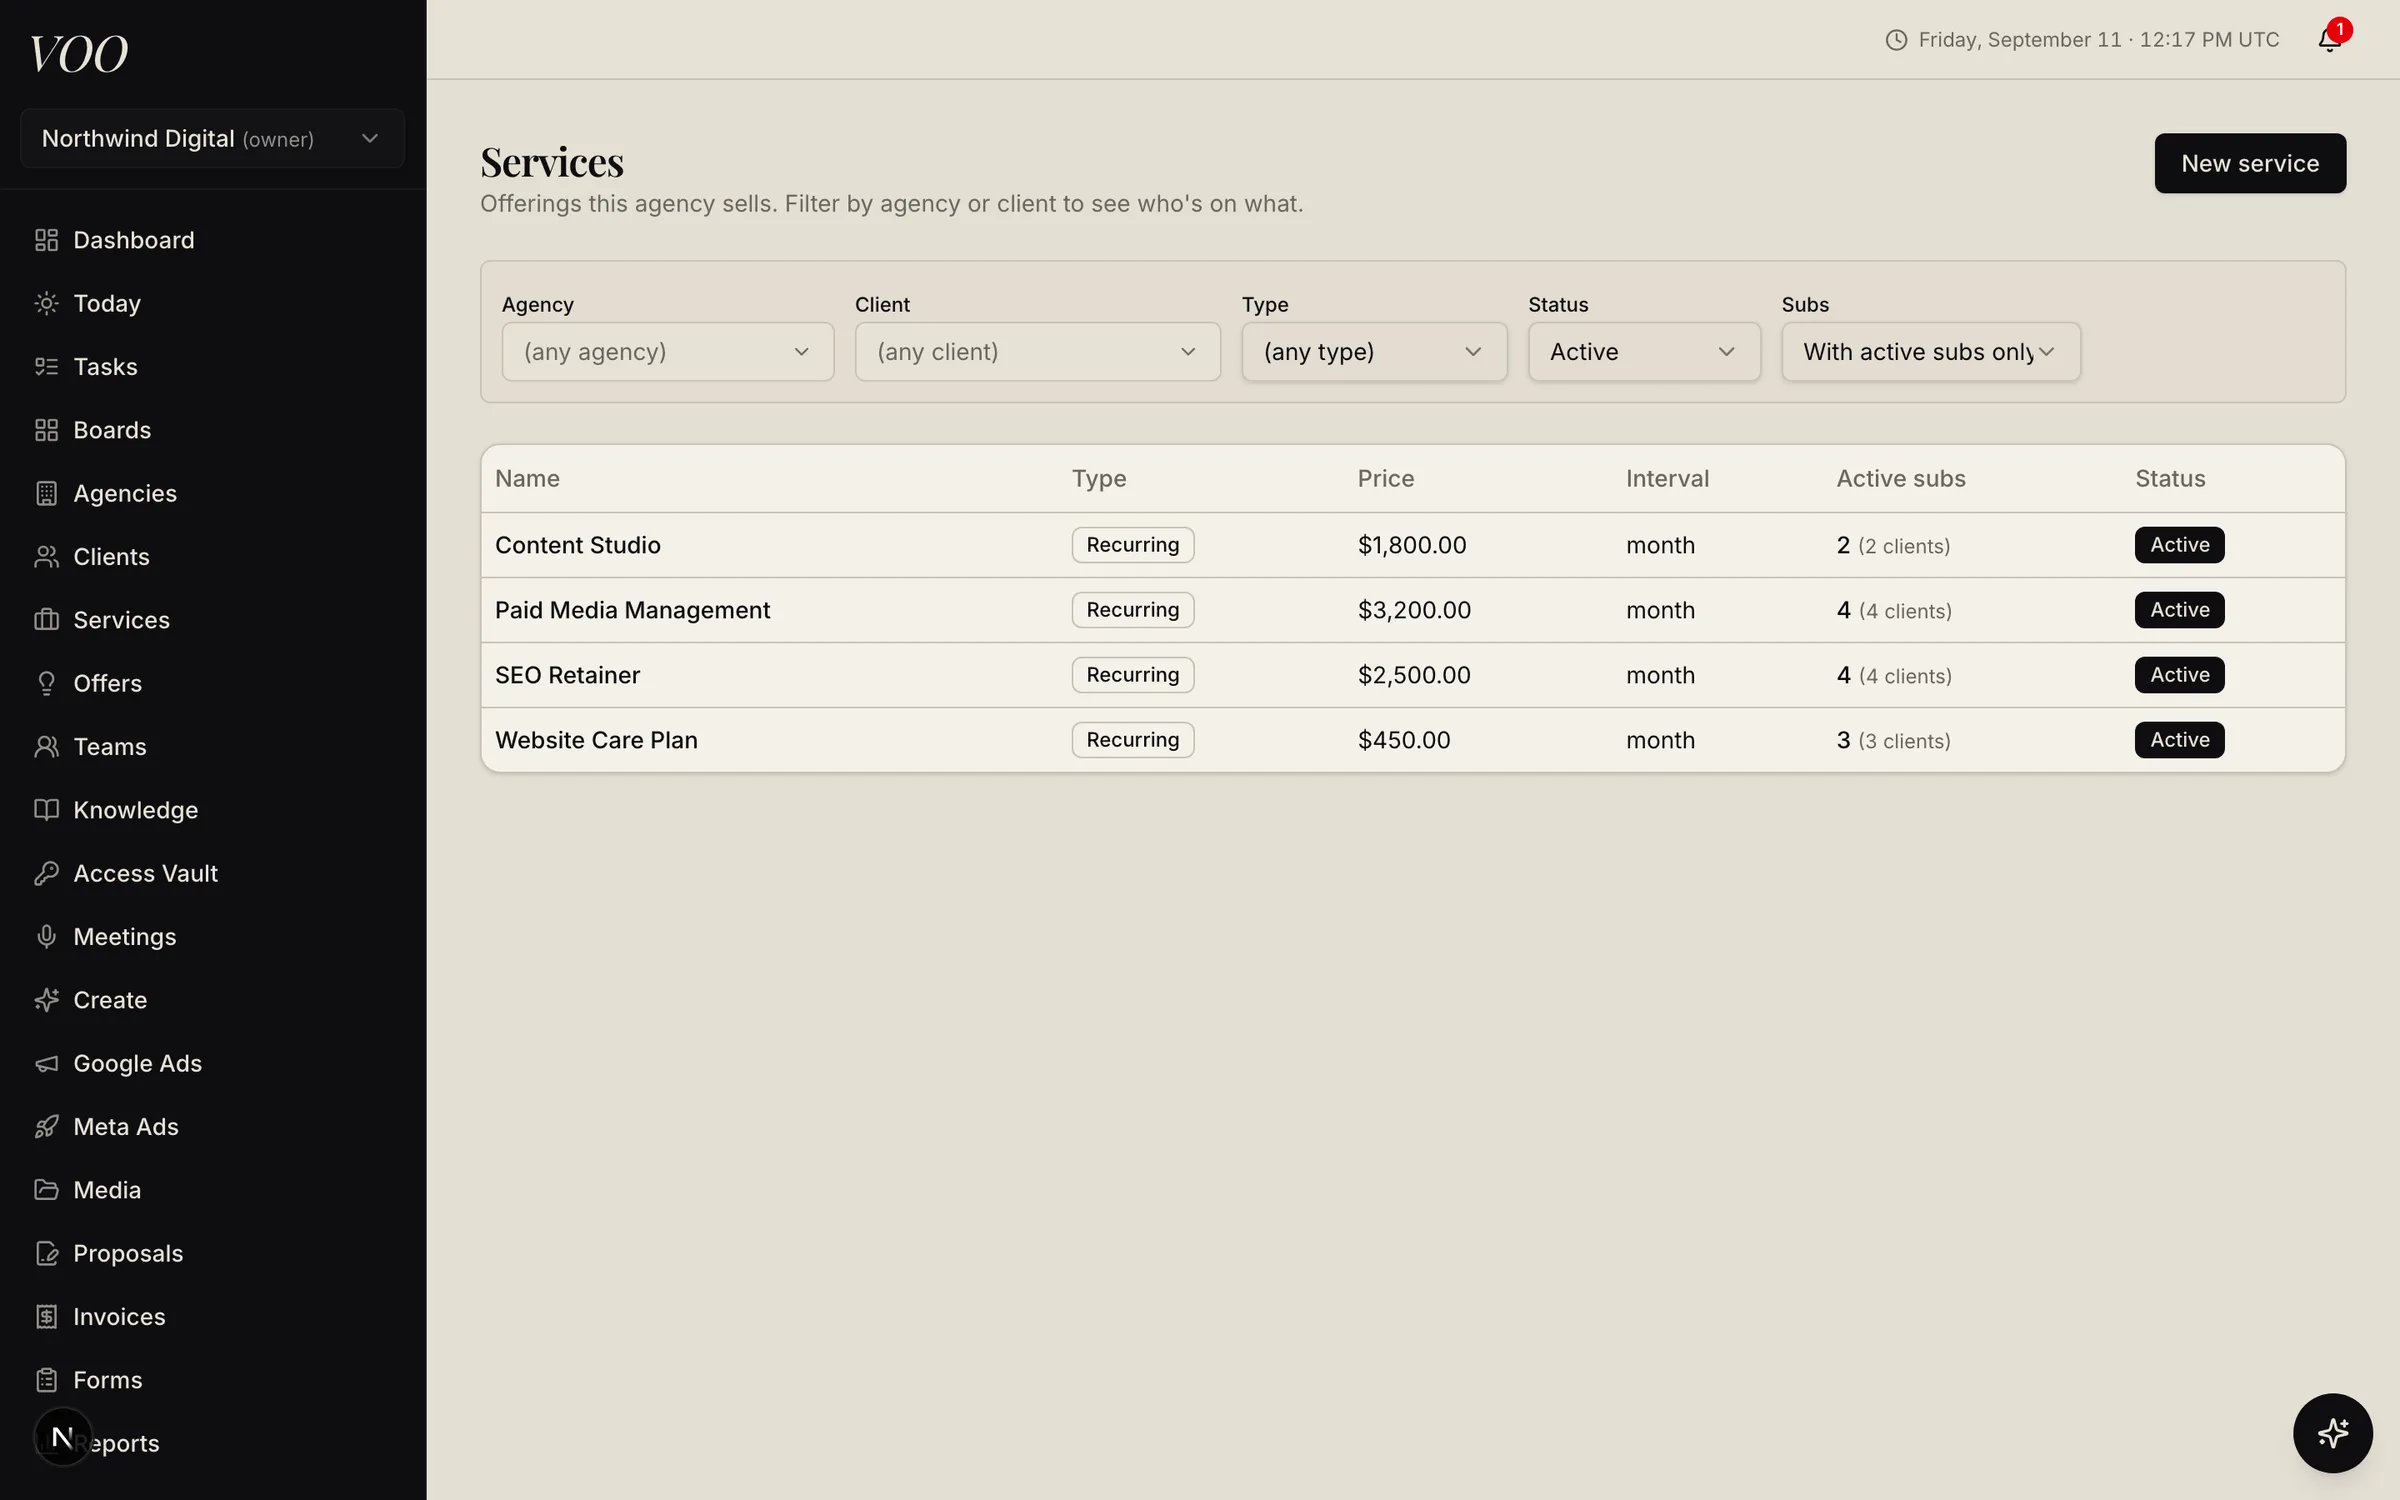The width and height of the screenshot is (2400, 1500).
Task: Click the sparkle AI assistant button
Action: click(2332, 1433)
